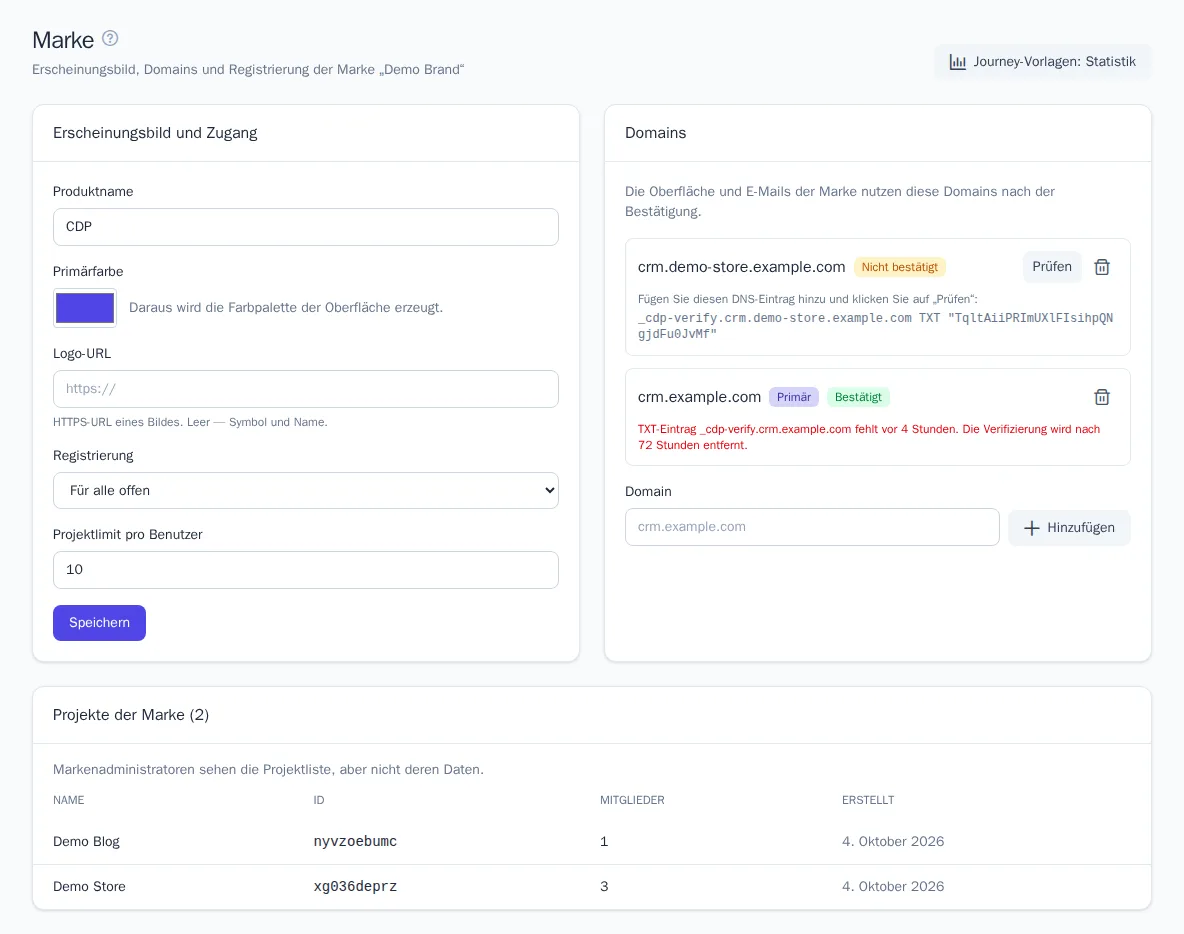Click the Primär badge

(794, 397)
